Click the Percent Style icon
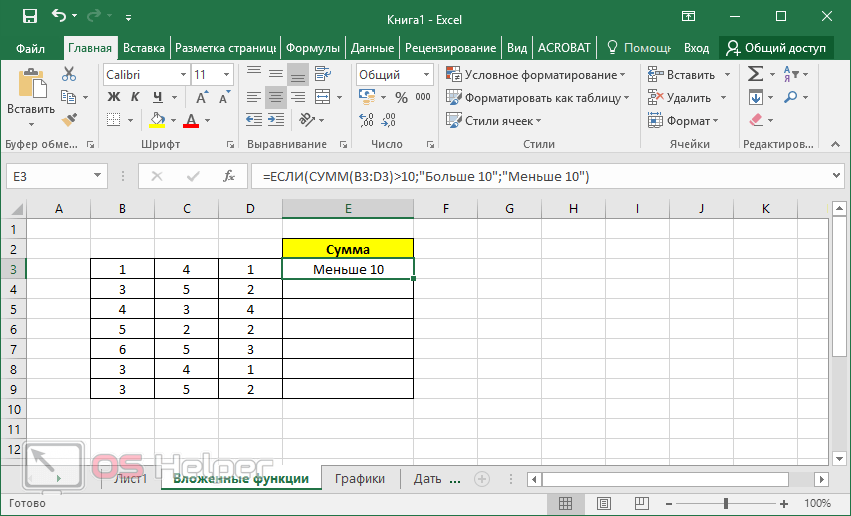This screenshot has height=516, width=851. tap(402, 98)
